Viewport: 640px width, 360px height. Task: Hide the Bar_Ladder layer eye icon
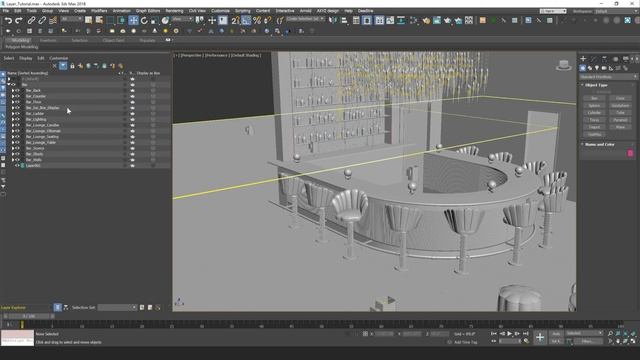click(18, 113)
